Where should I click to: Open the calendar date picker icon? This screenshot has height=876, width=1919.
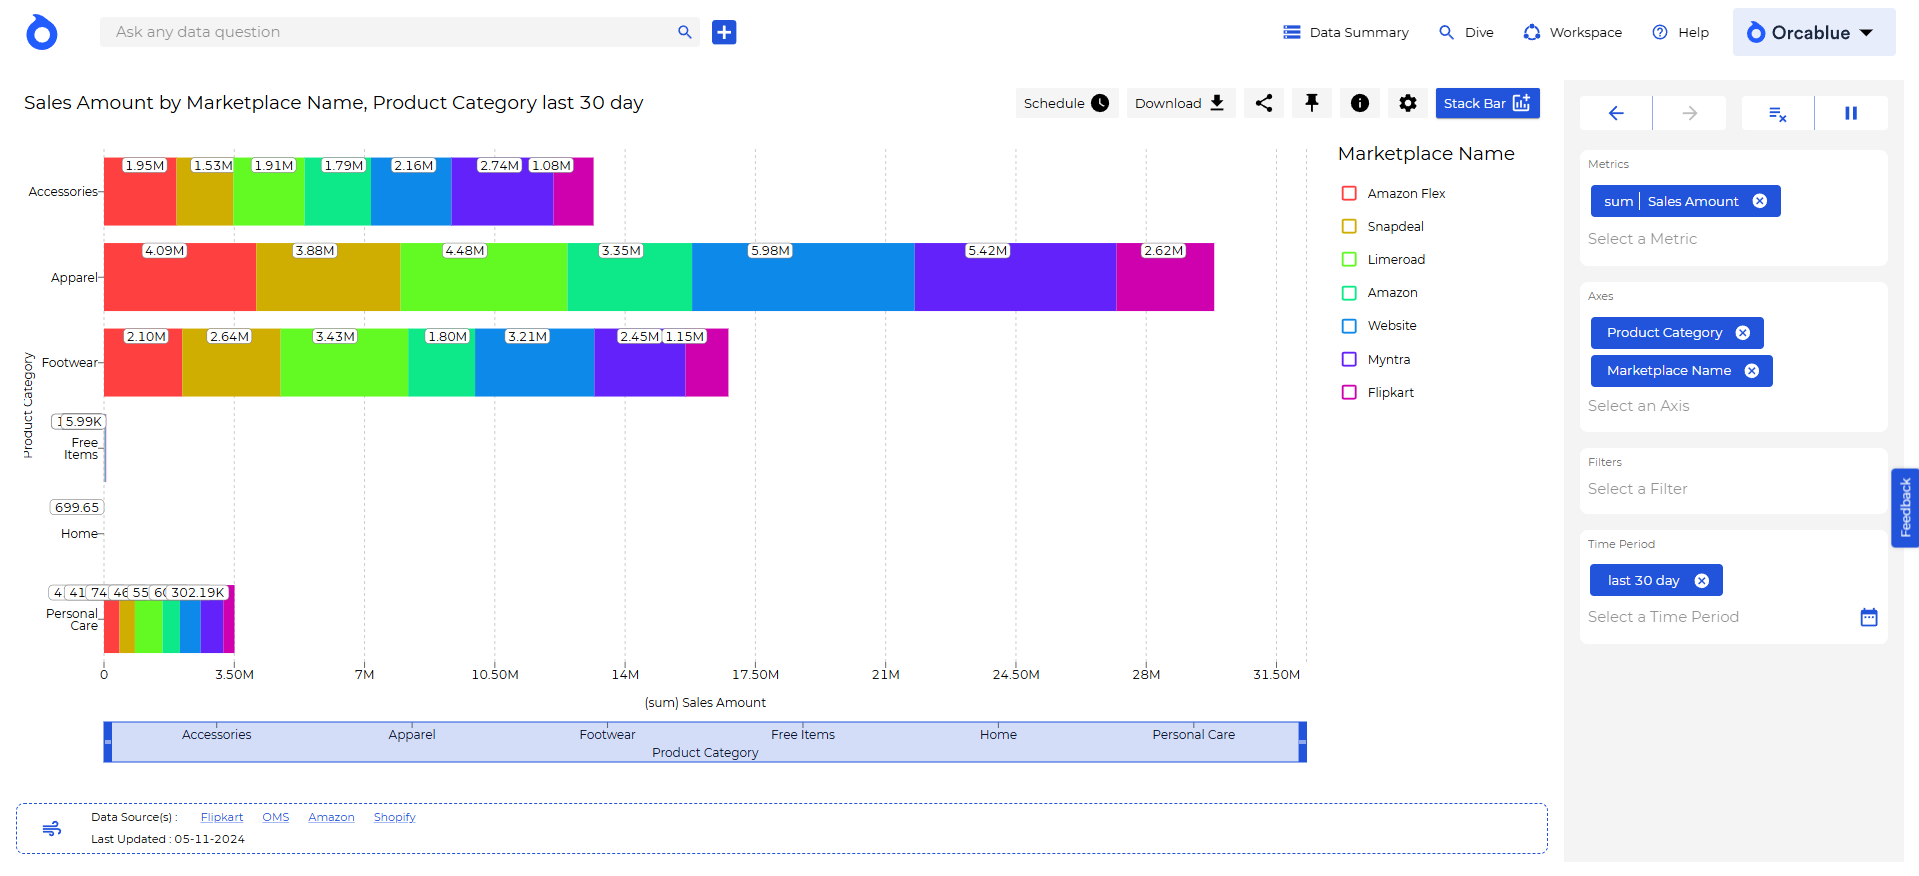pyautogui.click(x=1869, y=617)
